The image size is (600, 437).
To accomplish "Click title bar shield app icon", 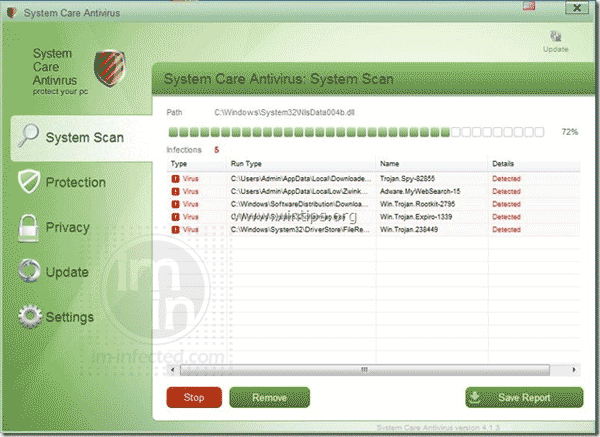I will click(11, 13).
